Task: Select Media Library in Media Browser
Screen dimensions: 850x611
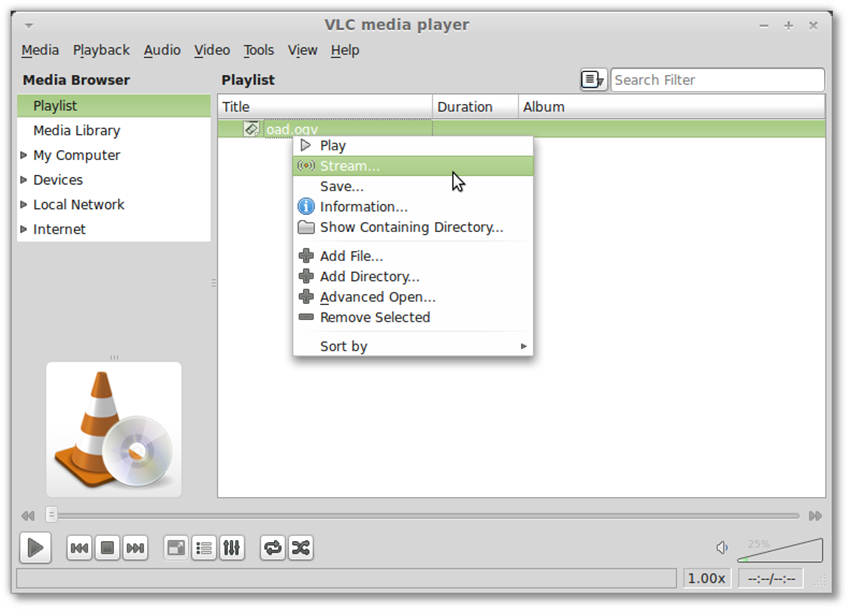Action: [x=114, y=131]
